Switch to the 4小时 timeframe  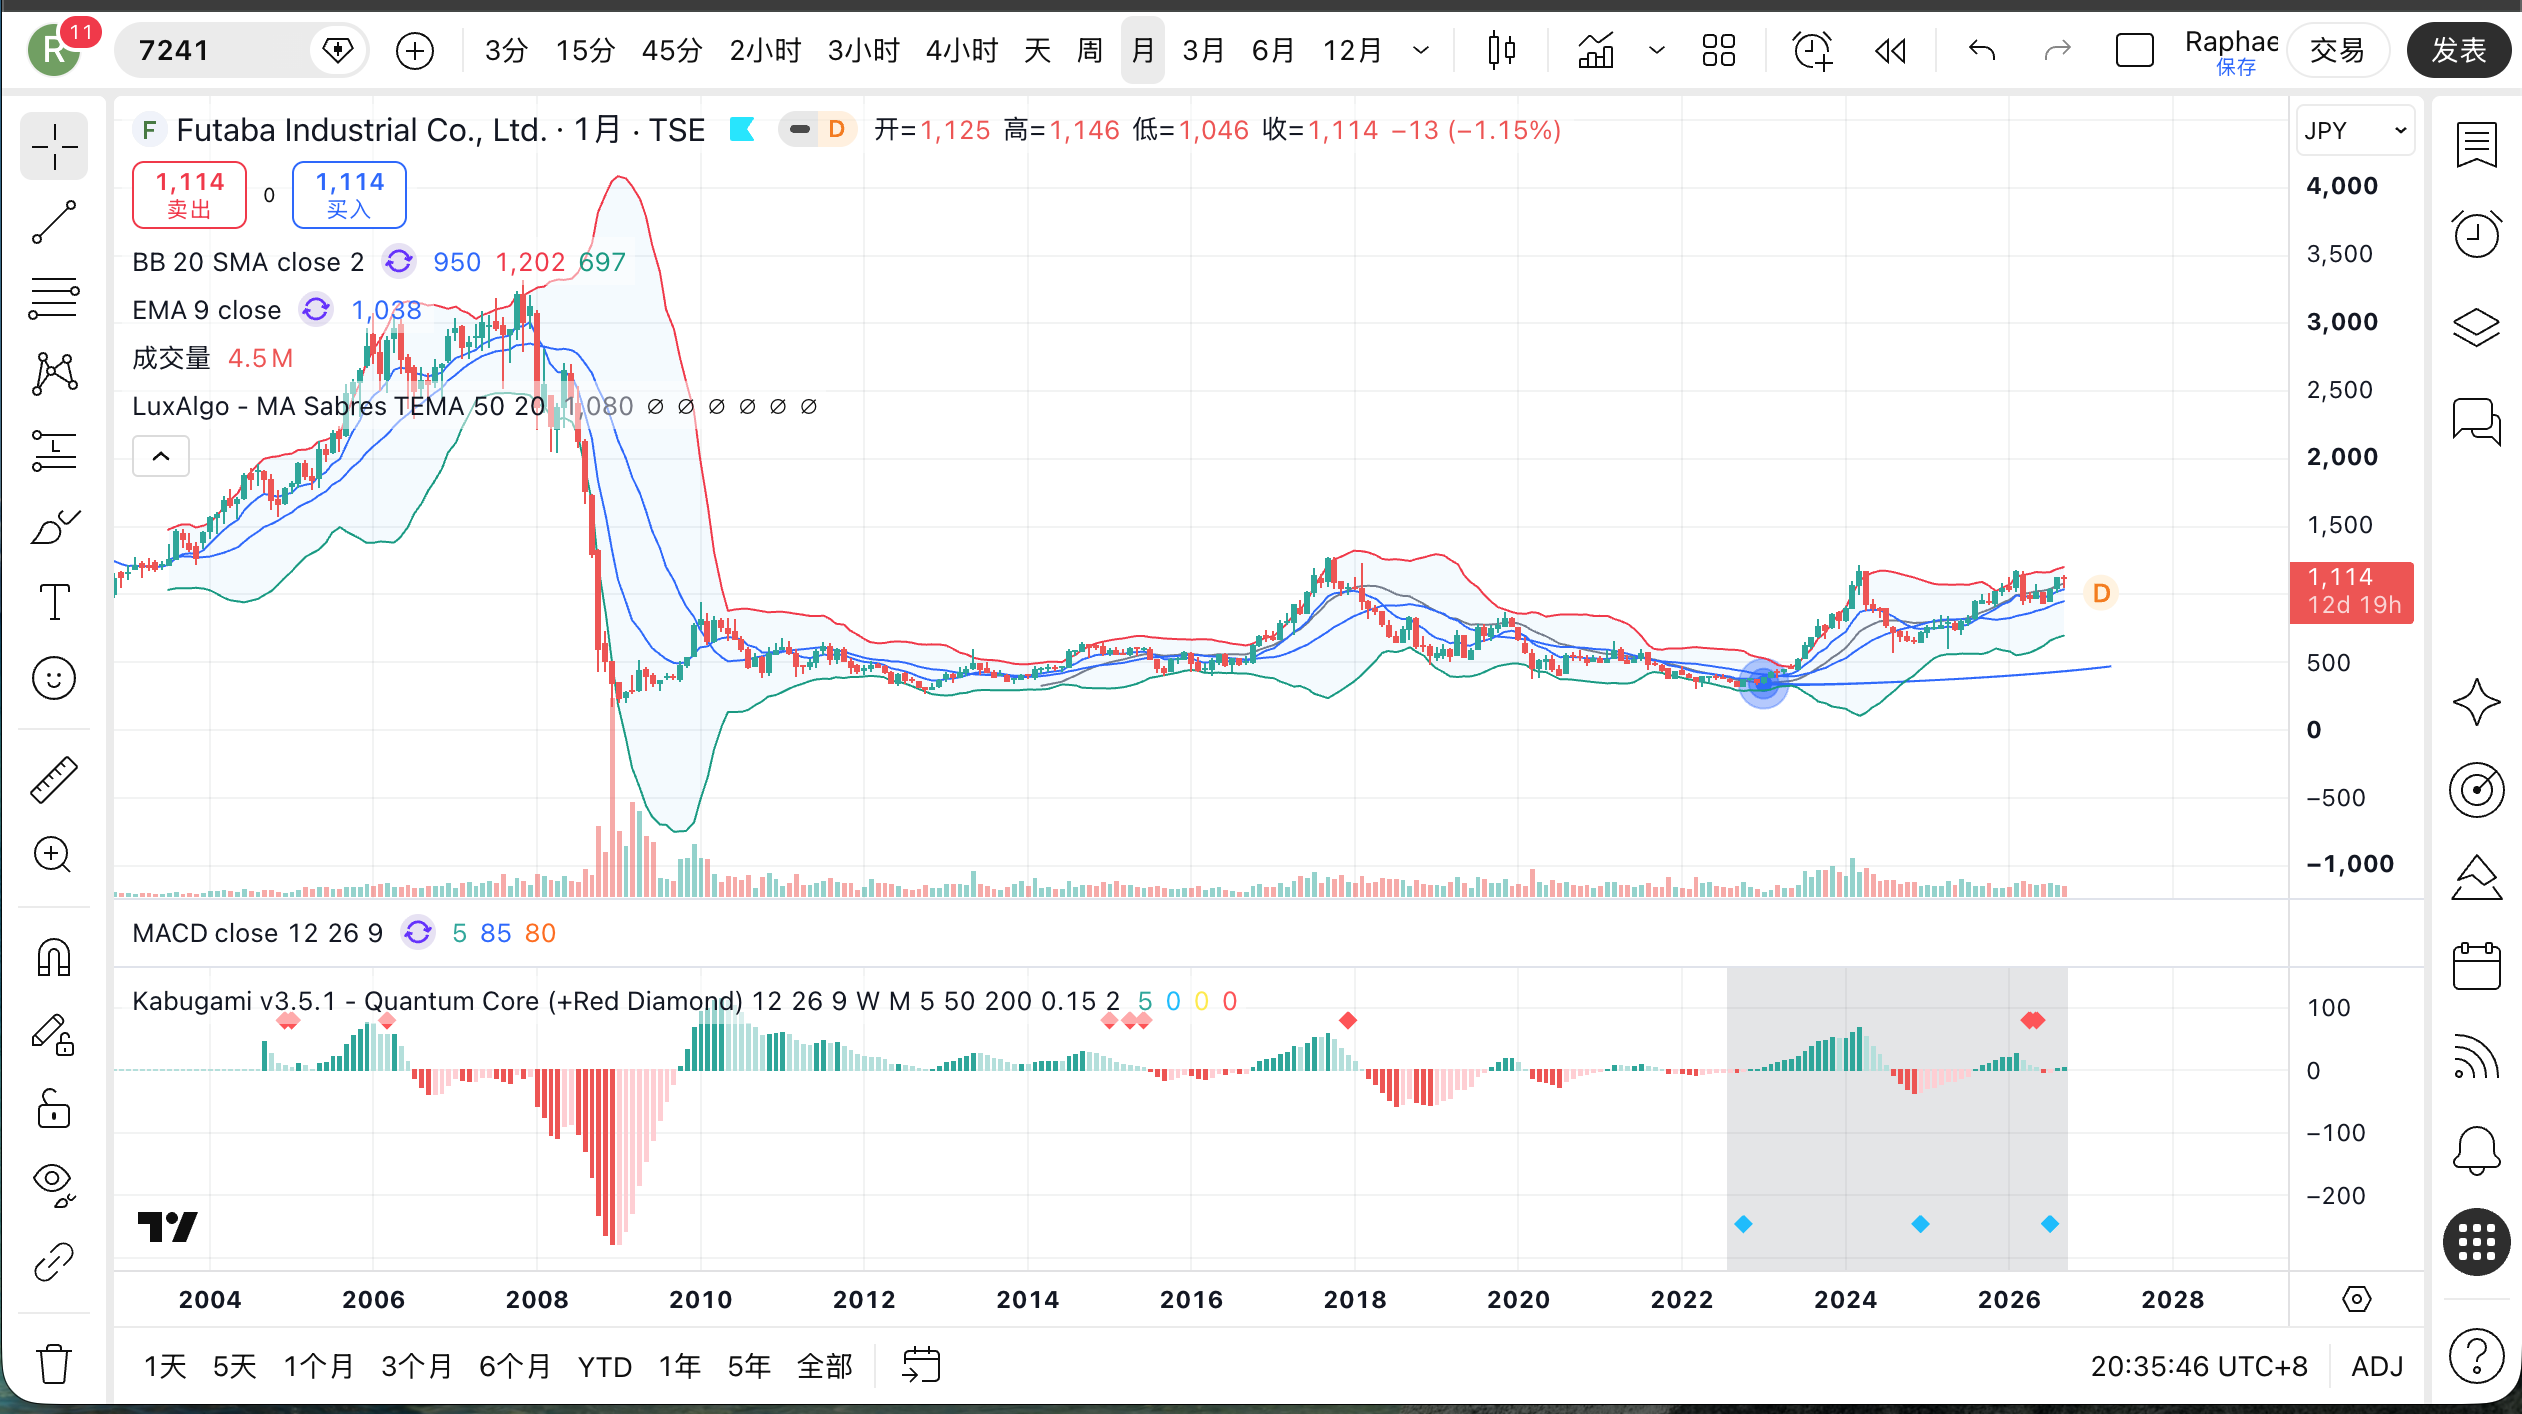[x=962, y=50]
